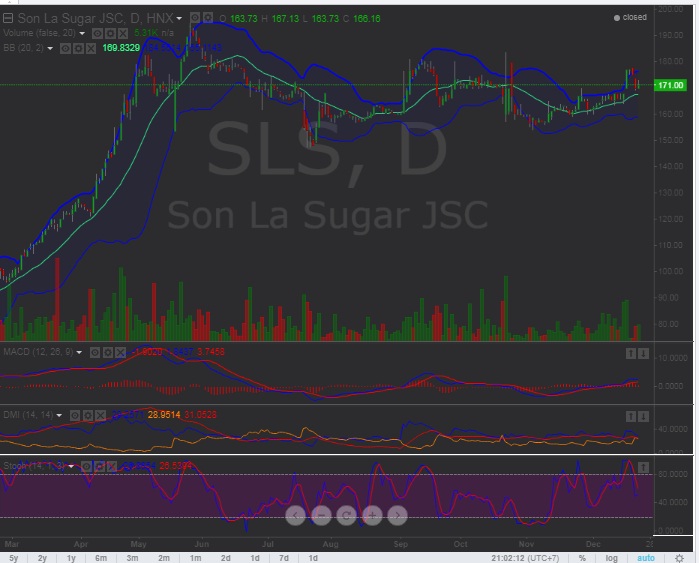Image resolution: width=699 pixels, height=563 pixels.
Task: Select the 2m time range
Action: (x=164, y=558)
